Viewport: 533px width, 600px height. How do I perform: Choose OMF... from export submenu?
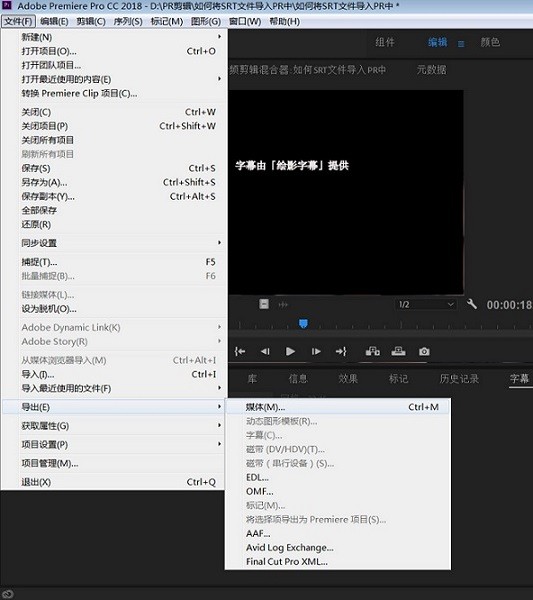point(338,491)
